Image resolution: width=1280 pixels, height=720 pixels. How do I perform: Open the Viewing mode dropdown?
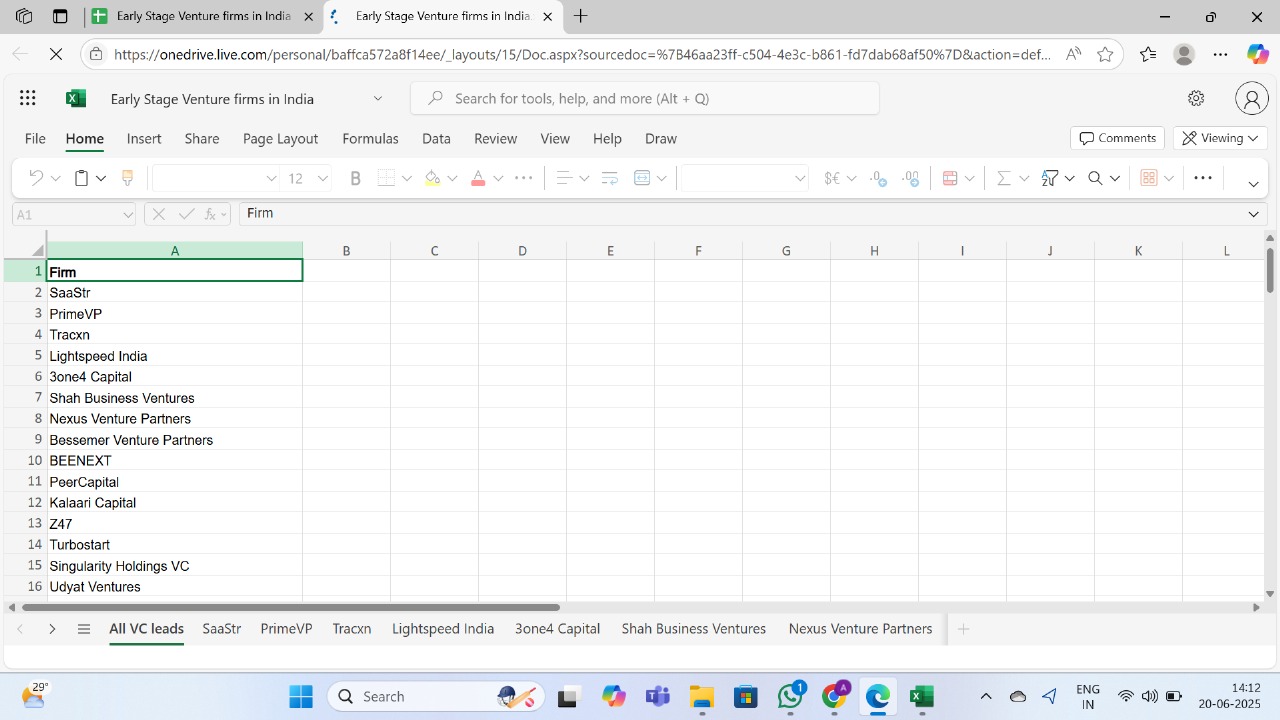click(x=1220, y=138)
